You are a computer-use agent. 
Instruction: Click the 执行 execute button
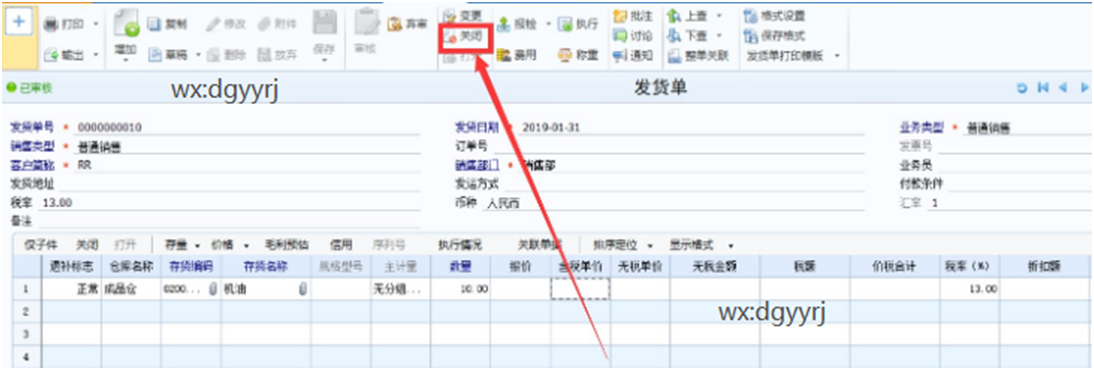click(578, 24)
